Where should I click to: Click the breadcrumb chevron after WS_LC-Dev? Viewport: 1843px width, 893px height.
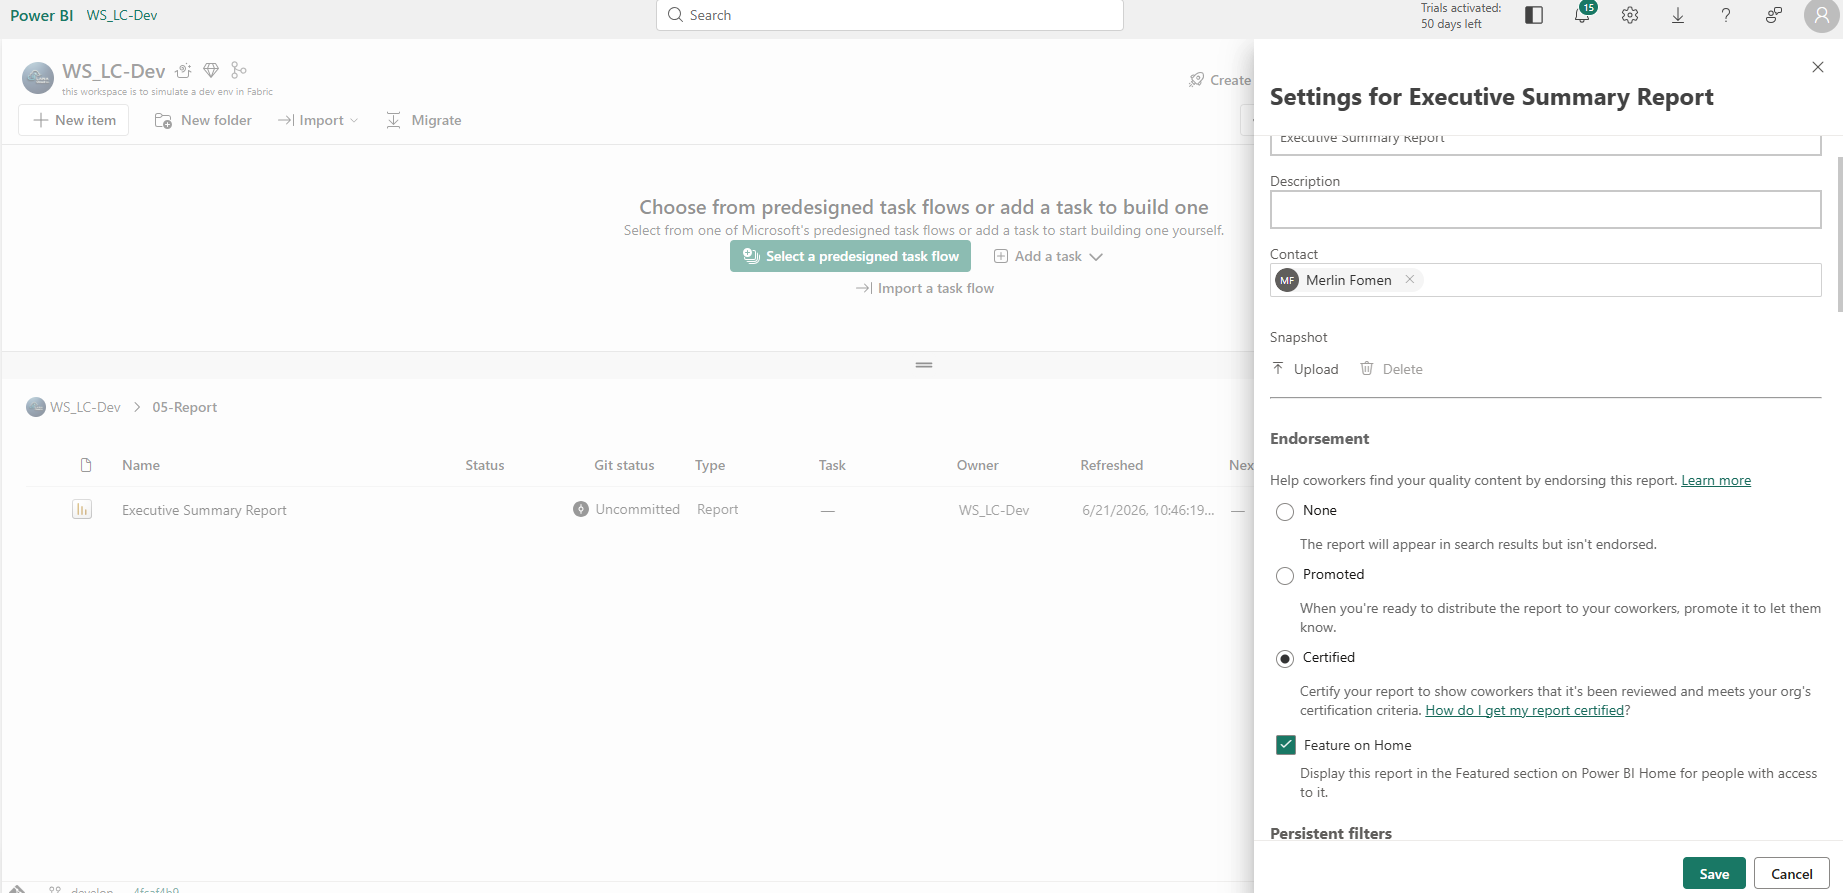(137, 408)
